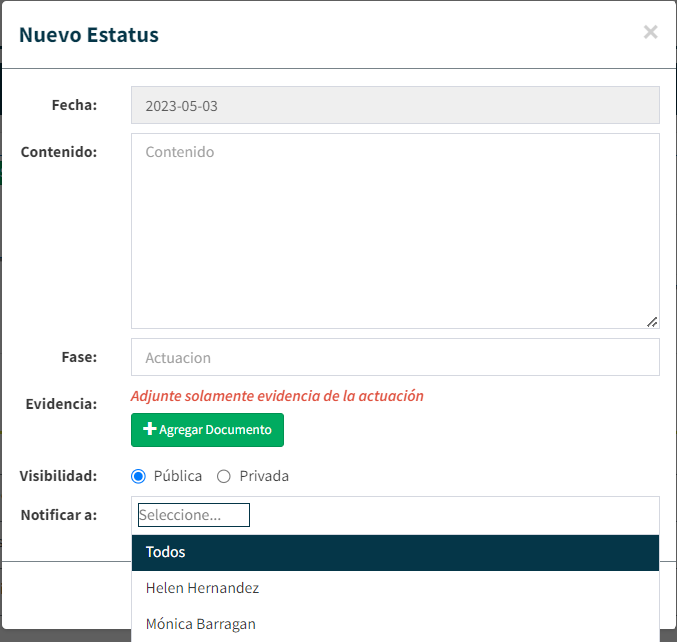The image size is (677, 642).
Task: Click the textarea resize handle
Action: point(652,322)
